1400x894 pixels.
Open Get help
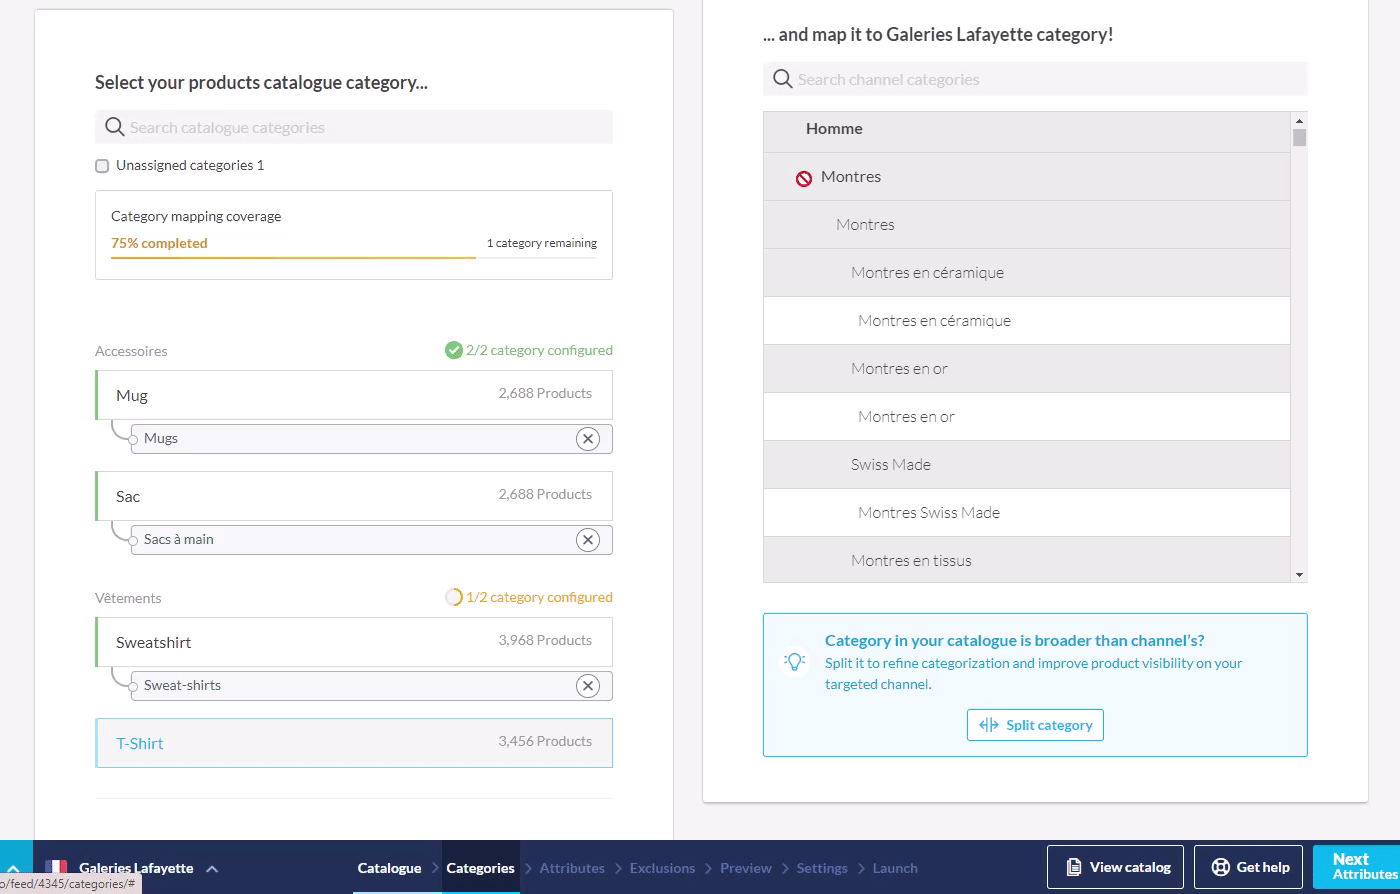click(1247, 867)
